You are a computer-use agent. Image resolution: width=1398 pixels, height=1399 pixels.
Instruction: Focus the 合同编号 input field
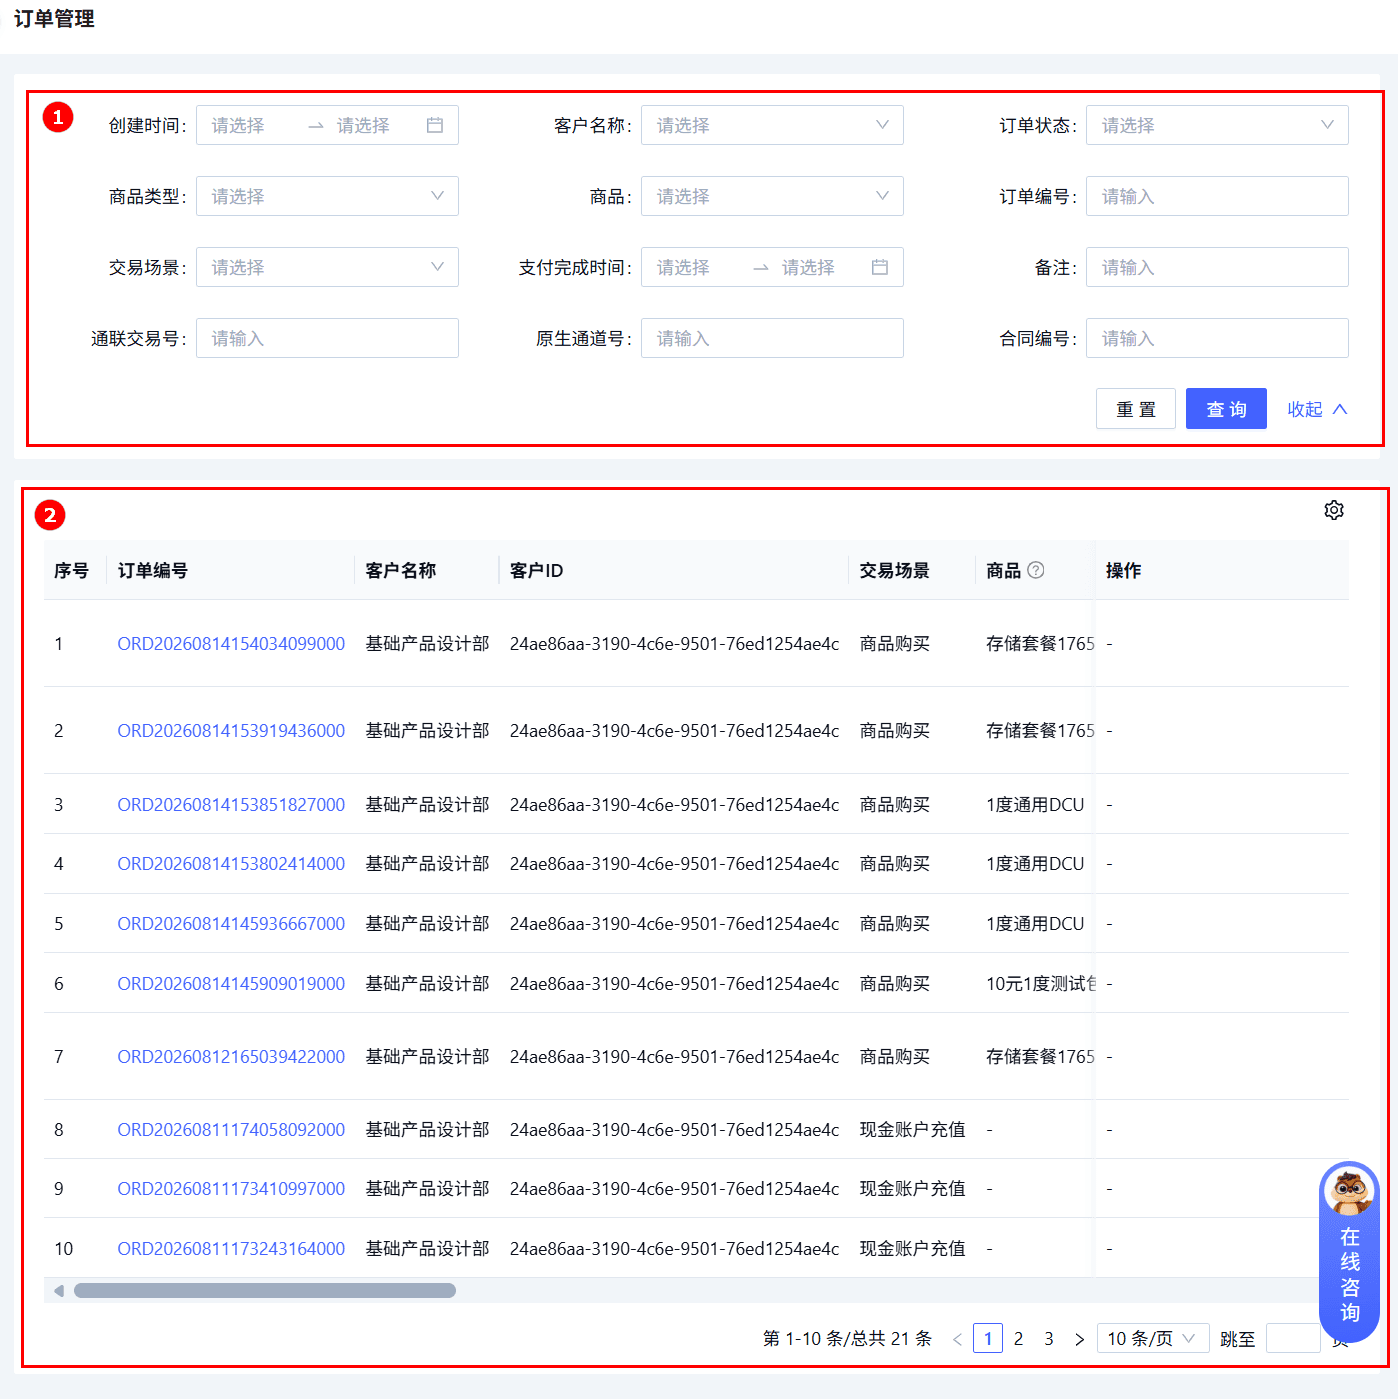coord(1217,338)
